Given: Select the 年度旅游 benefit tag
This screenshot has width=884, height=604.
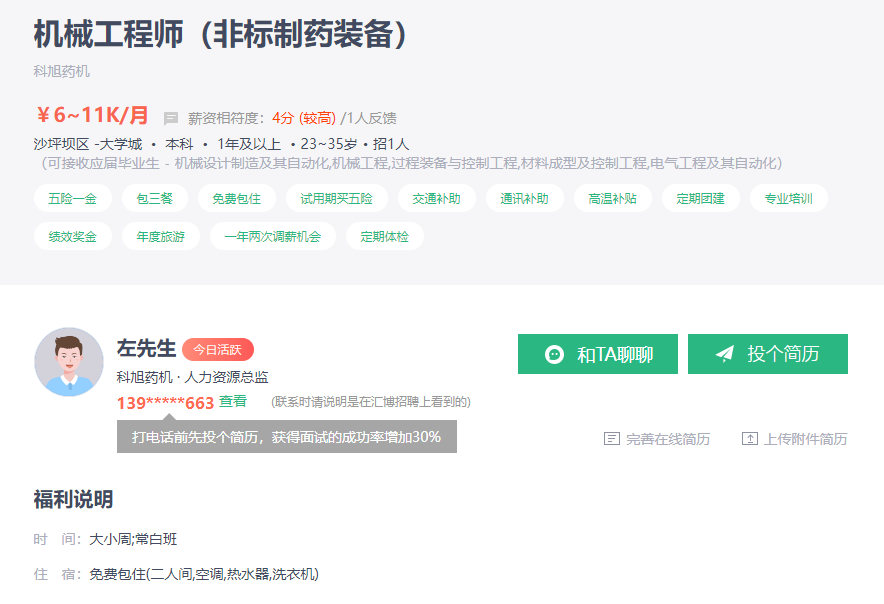Looking at the screenshot, I should tap(161, 236).
